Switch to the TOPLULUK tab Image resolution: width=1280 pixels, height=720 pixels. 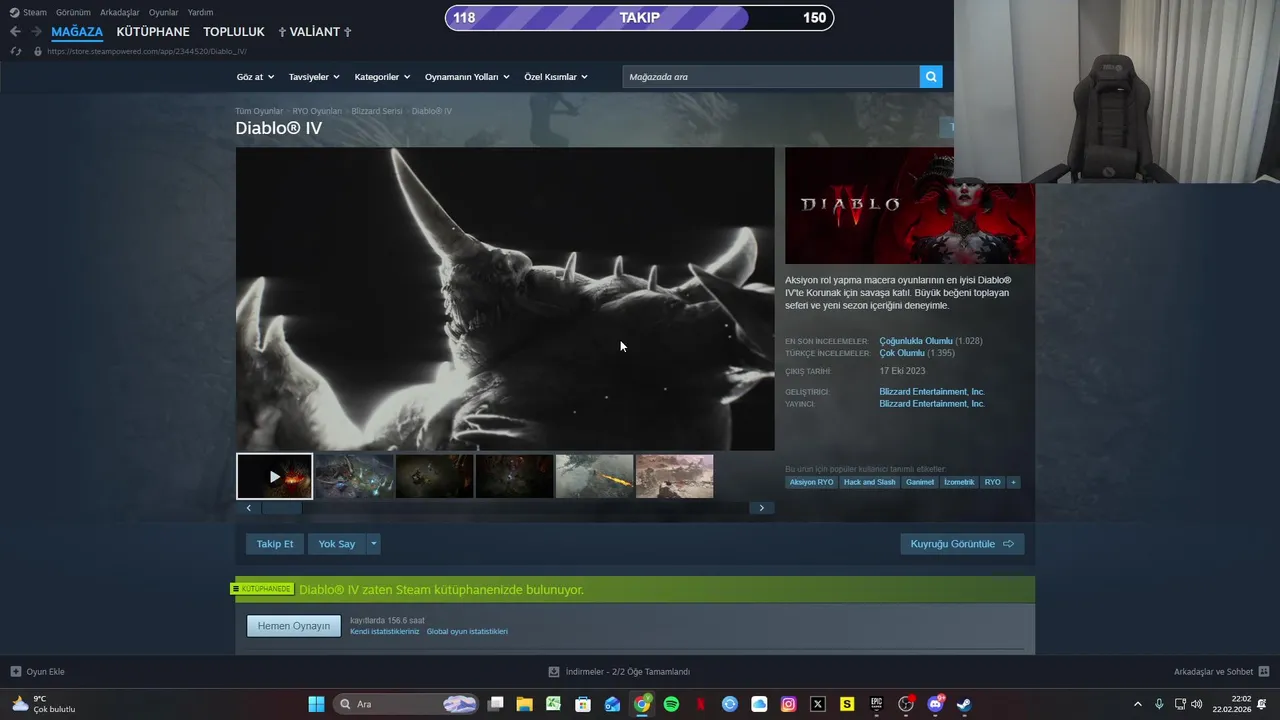point(234,32)
